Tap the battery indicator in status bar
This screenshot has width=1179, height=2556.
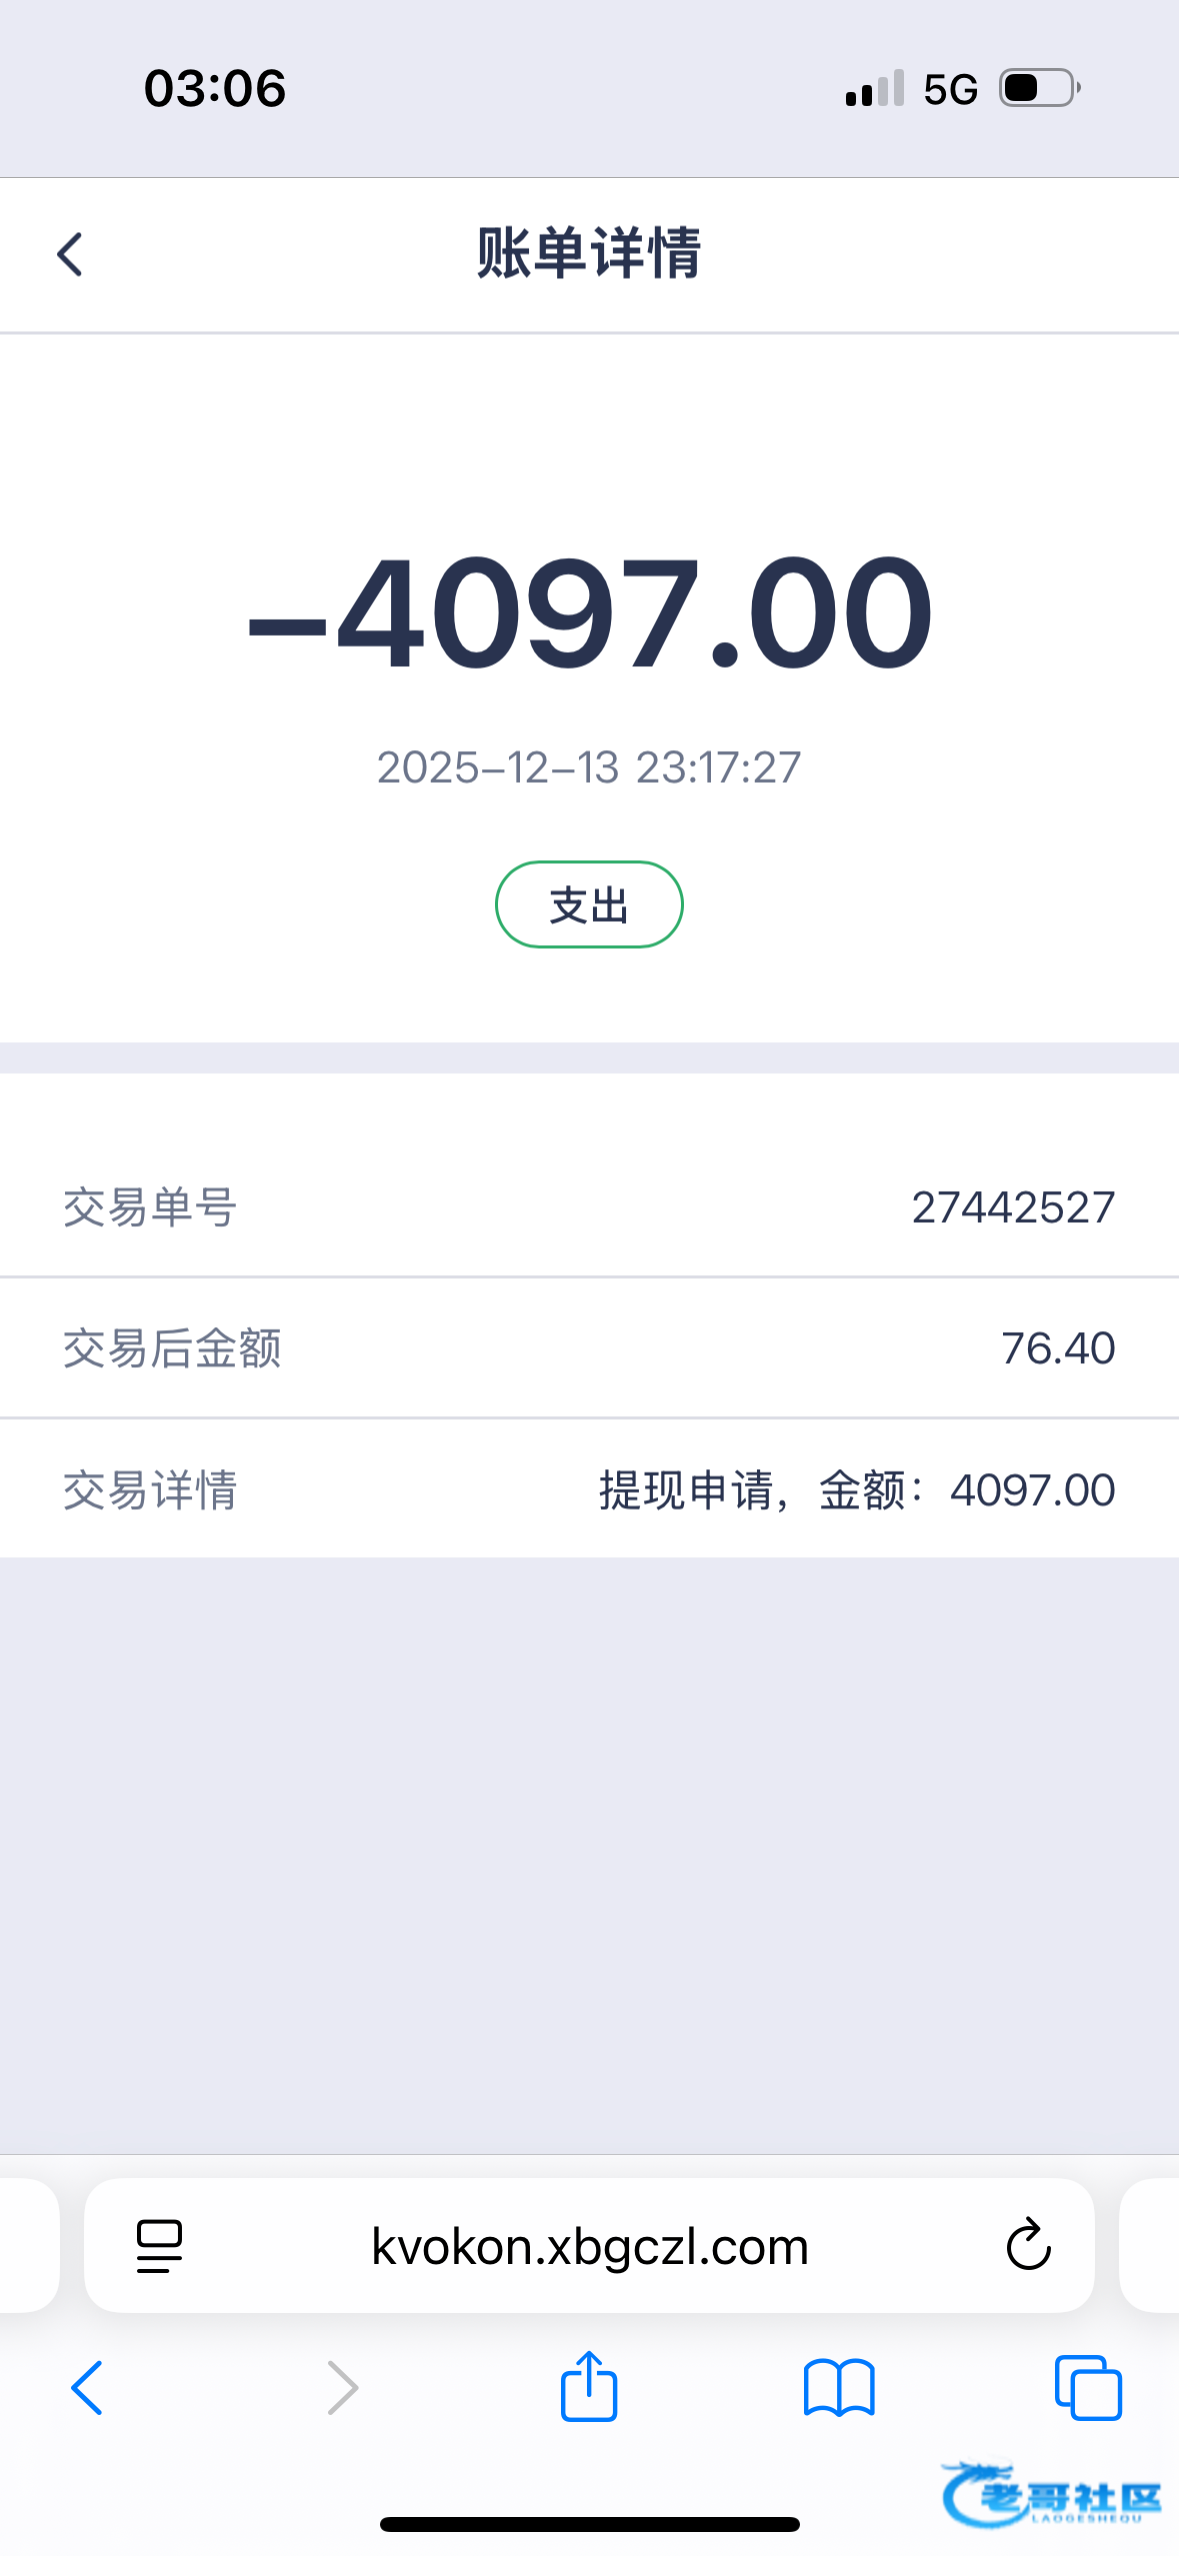click(x=1040, y=88)
